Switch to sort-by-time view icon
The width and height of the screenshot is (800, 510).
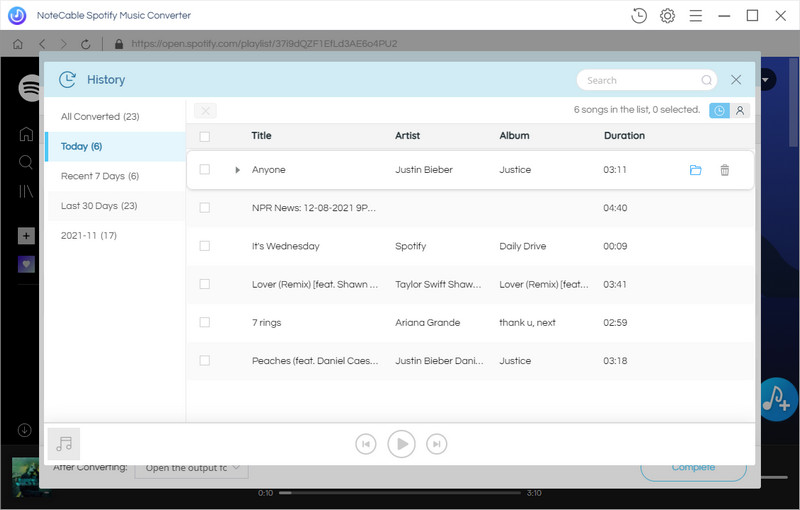(719, 110)
